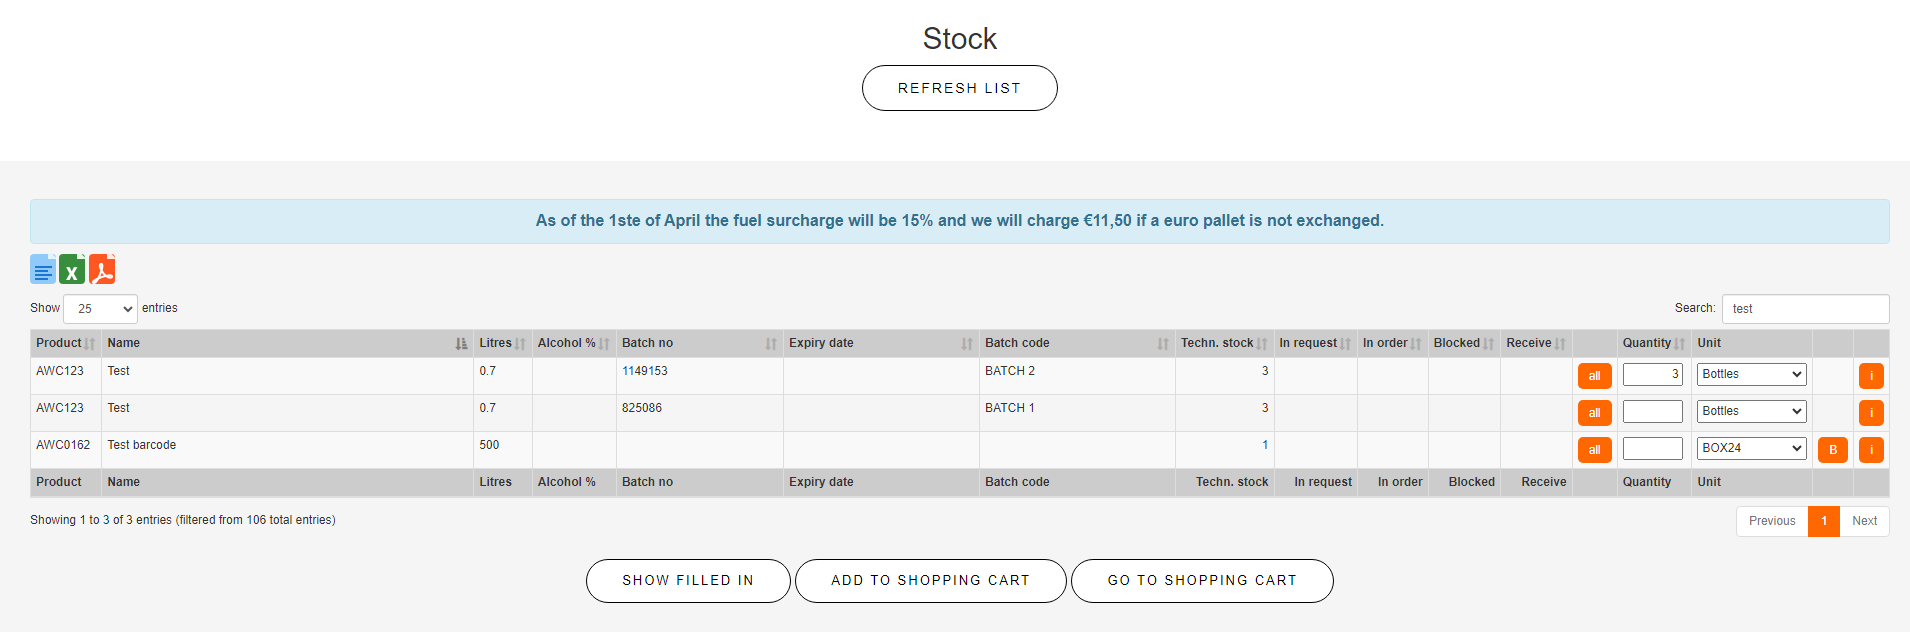Click the Quantity field for Test barcode
The height and width of the screenshot is (632, 1910).
(x=1652, y=448)
